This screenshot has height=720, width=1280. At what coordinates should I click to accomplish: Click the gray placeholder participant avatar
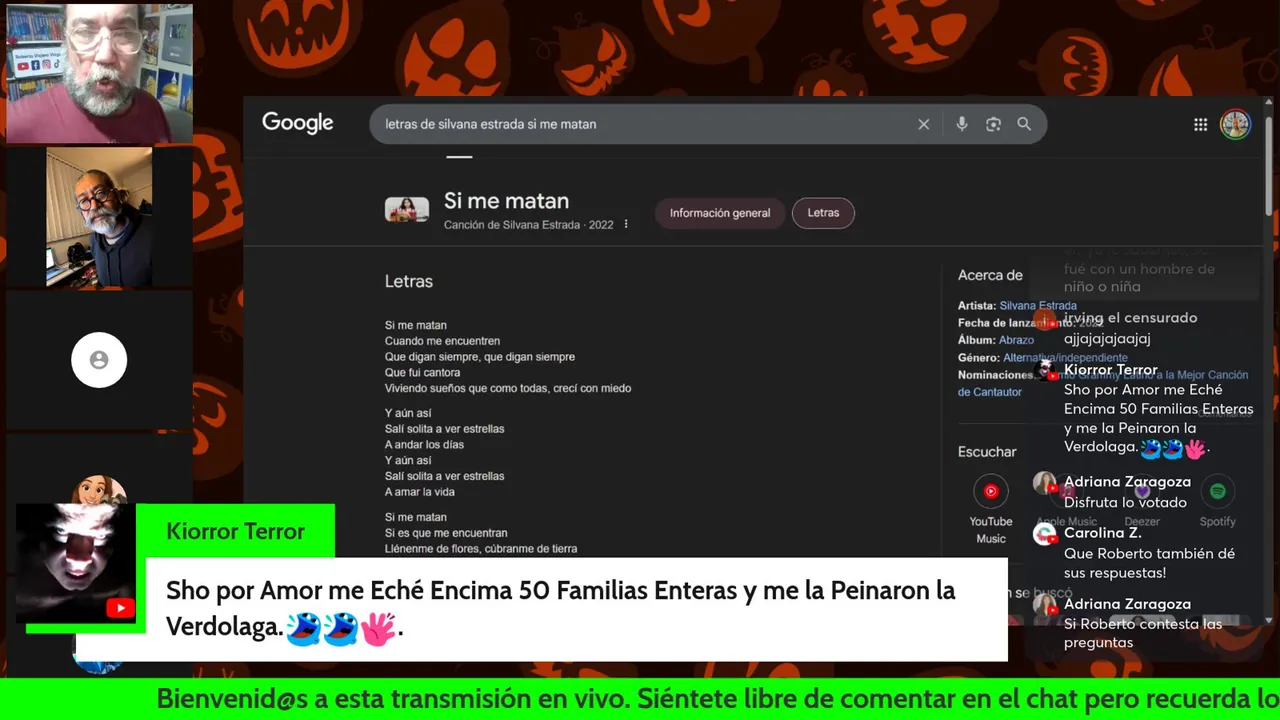click(x=99, y=360)
